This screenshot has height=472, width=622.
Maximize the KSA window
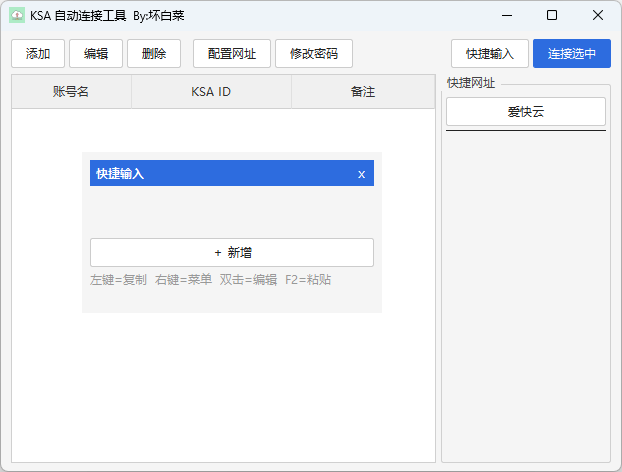(552, 15)
